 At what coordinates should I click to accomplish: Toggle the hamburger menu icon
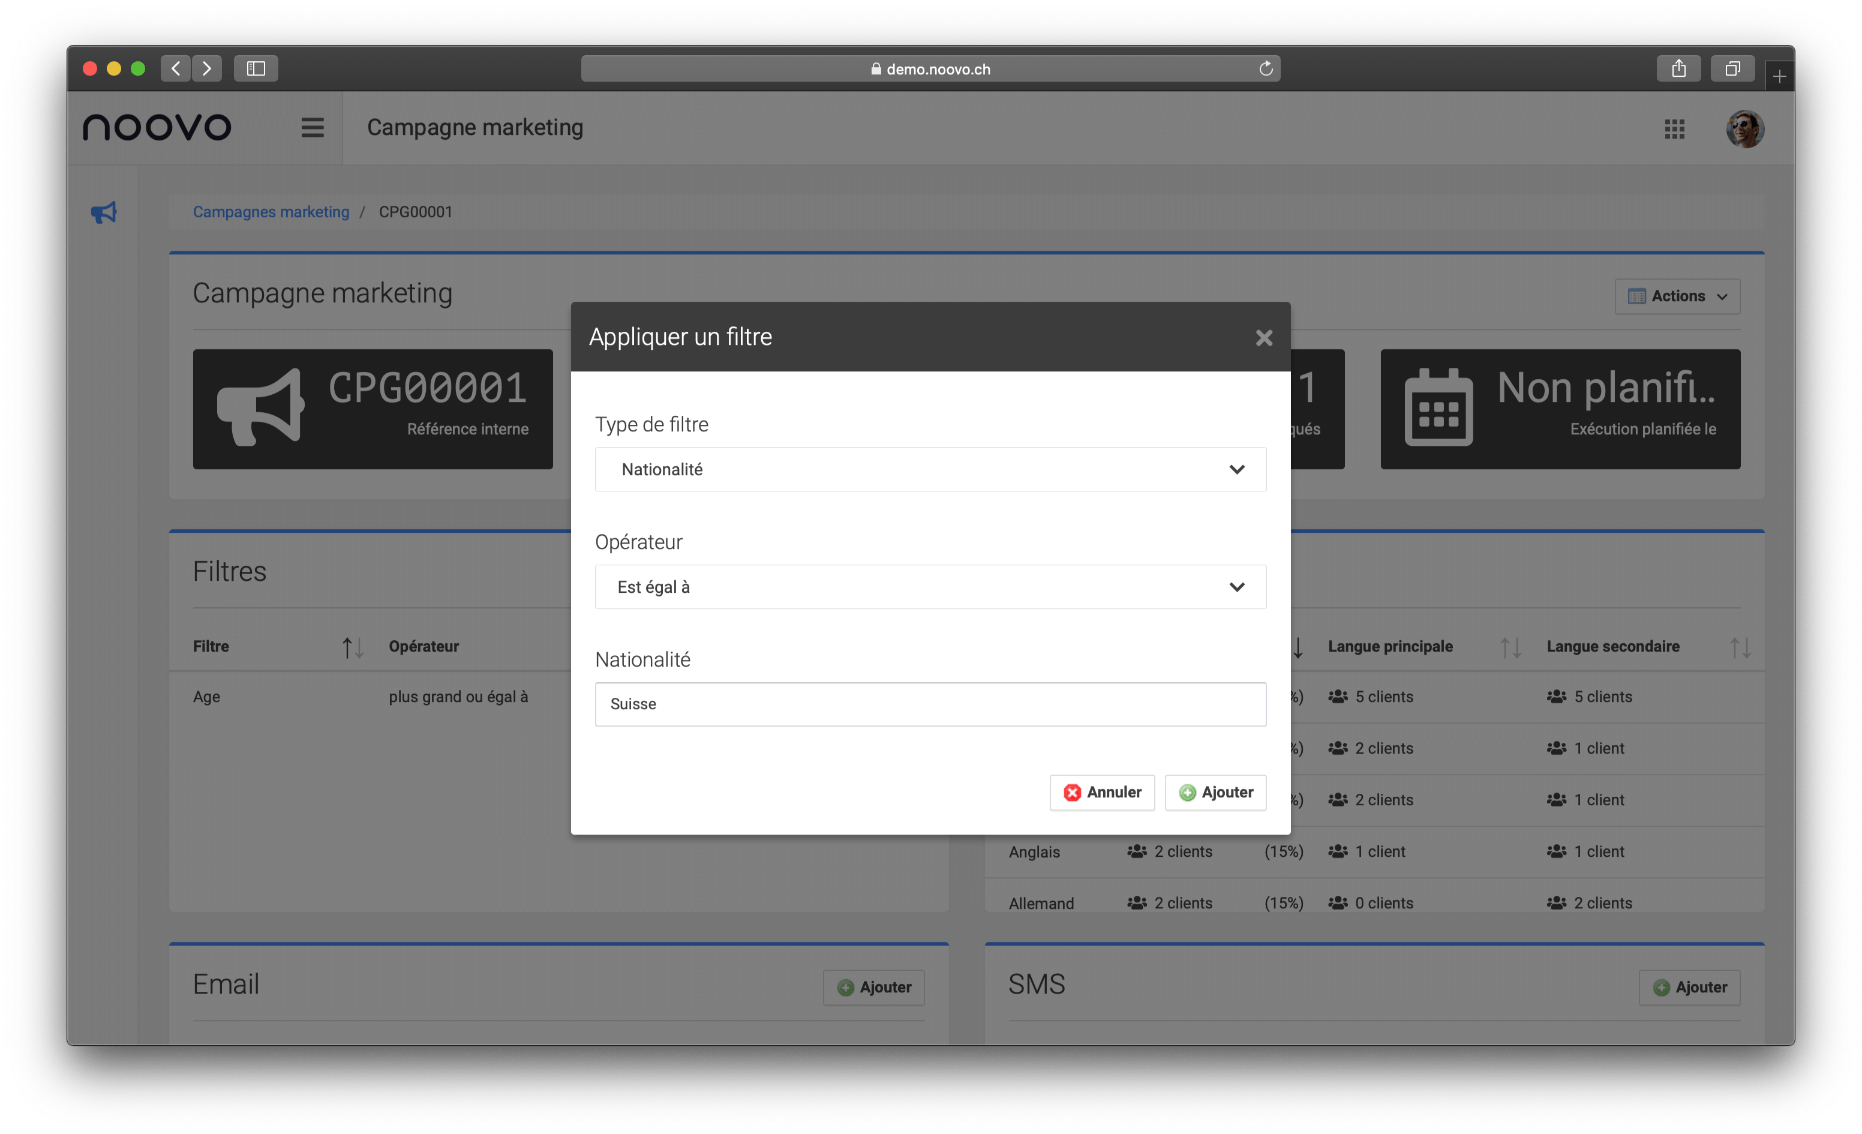click(312, 128)
